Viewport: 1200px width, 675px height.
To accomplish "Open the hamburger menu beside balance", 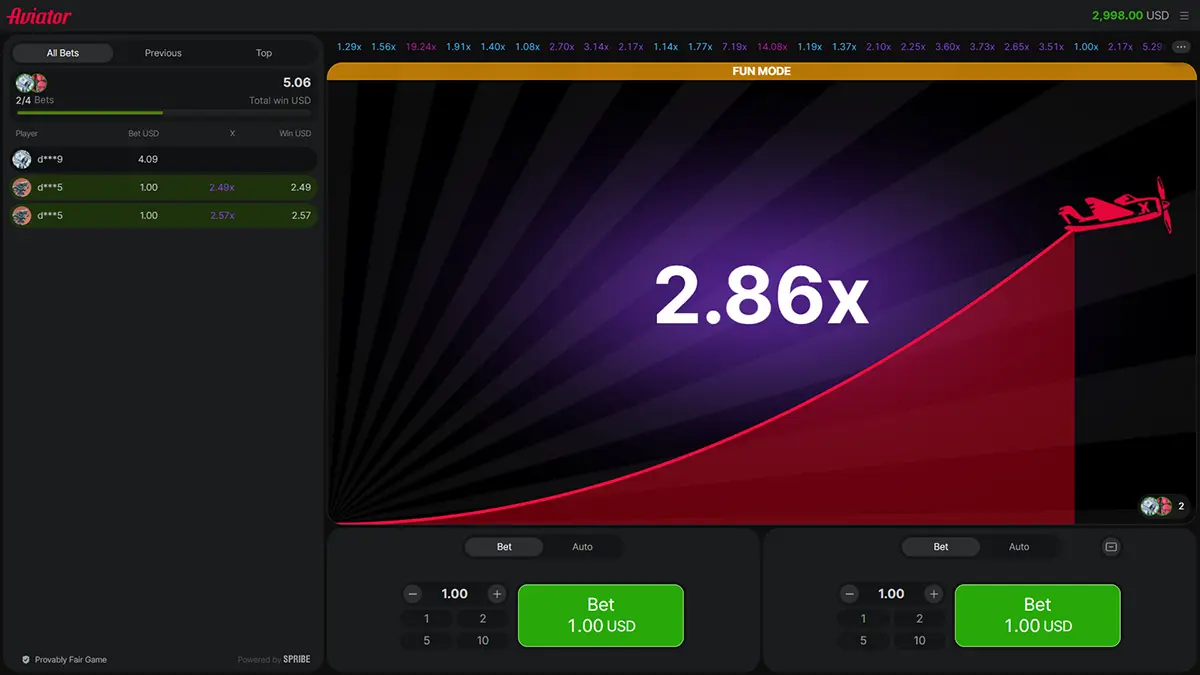I will pos(1185,16).
